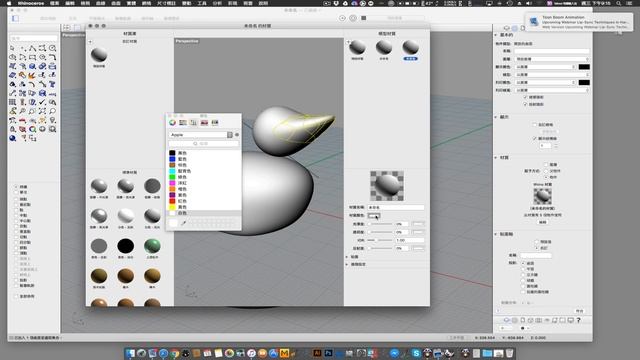Image resolution: width=640 pixels, height=360 pixels.
Task: Select the Layer radio button in material section
Action: (x=546, y=164)
